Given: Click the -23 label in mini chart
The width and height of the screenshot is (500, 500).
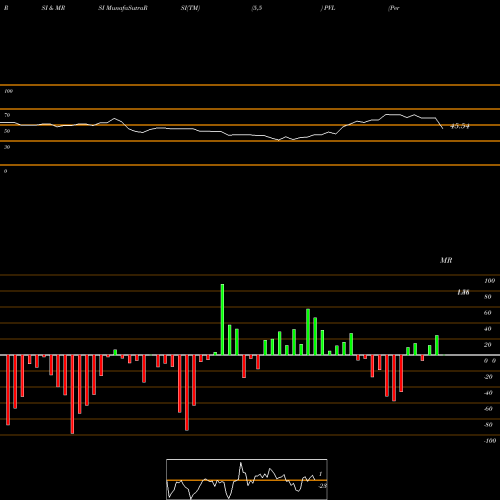Looking at the screenshot, I should point(322,486).
